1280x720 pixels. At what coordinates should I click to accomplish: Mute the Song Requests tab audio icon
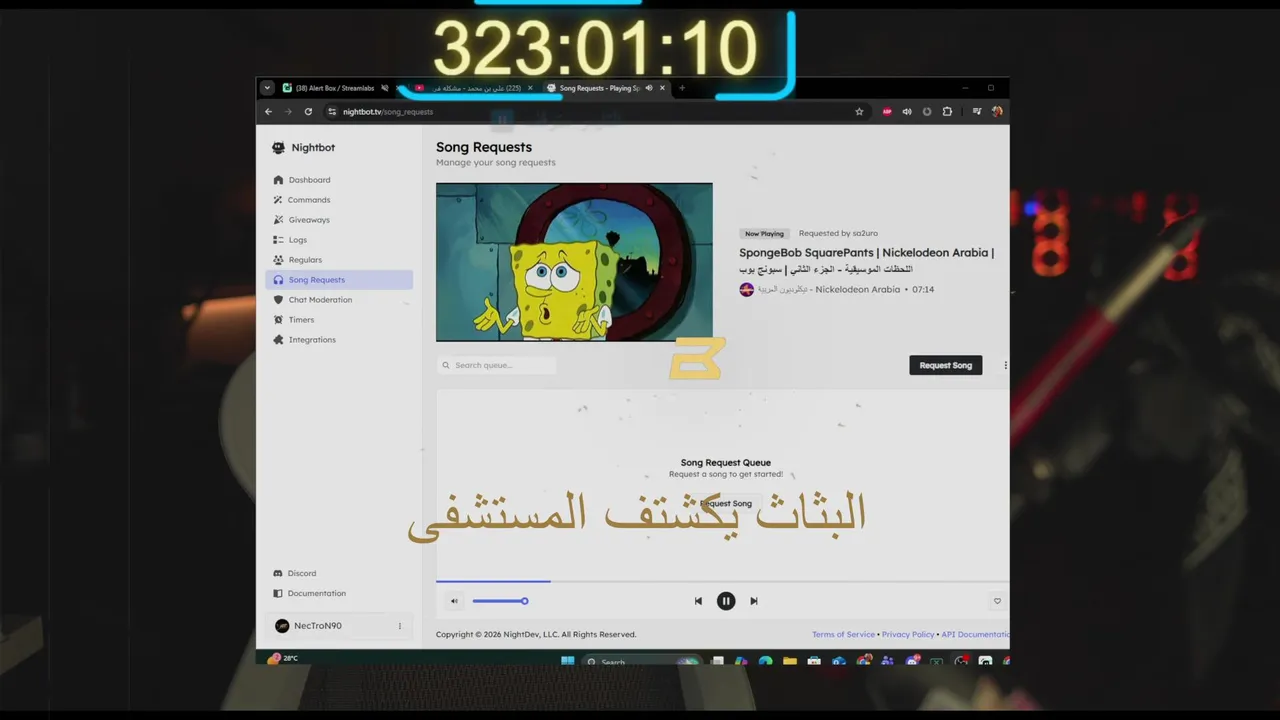(649, 88)
